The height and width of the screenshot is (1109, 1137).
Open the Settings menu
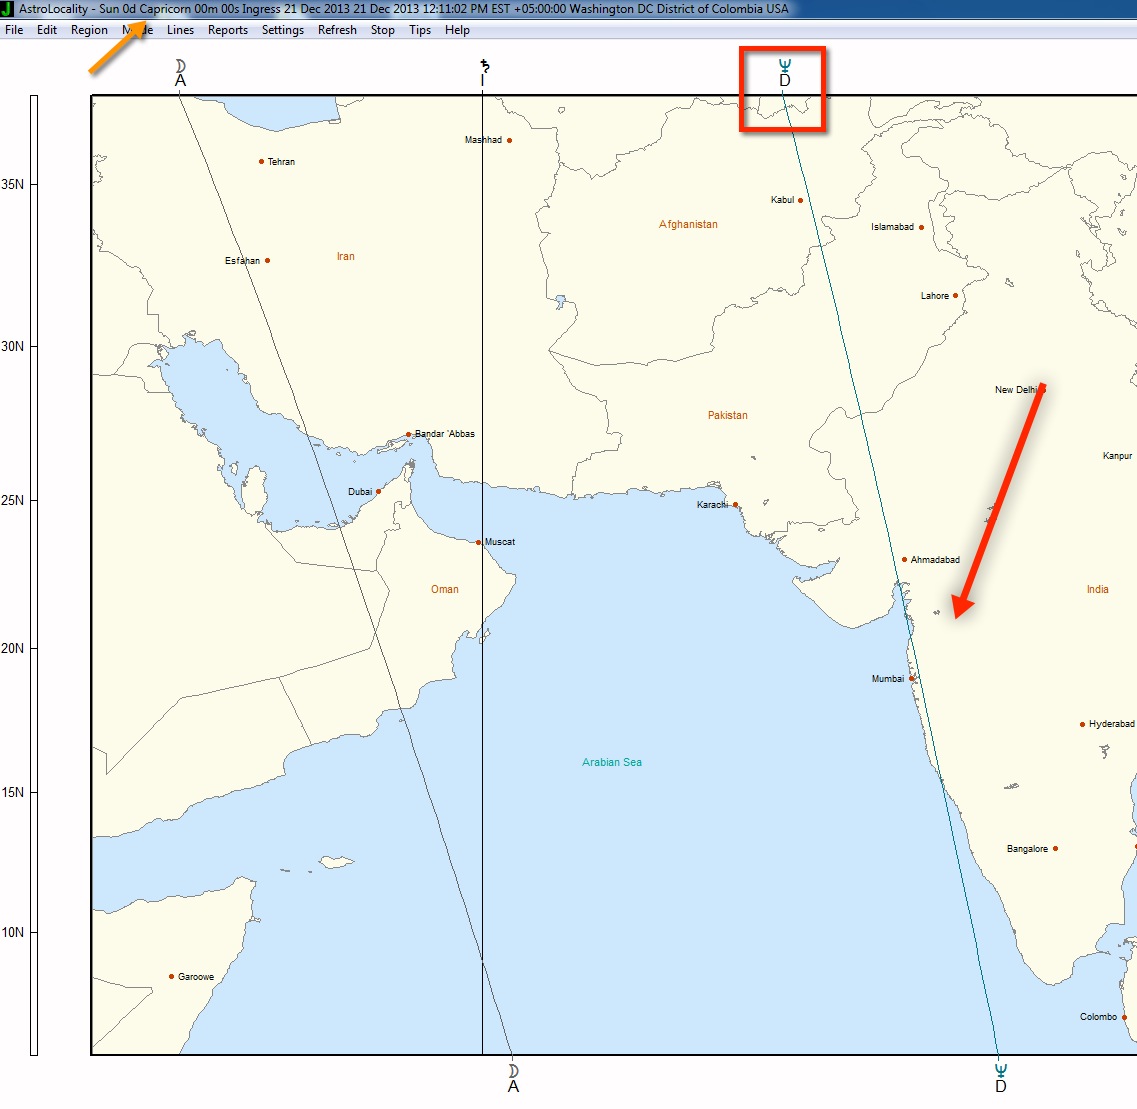(x=282, y=30)
